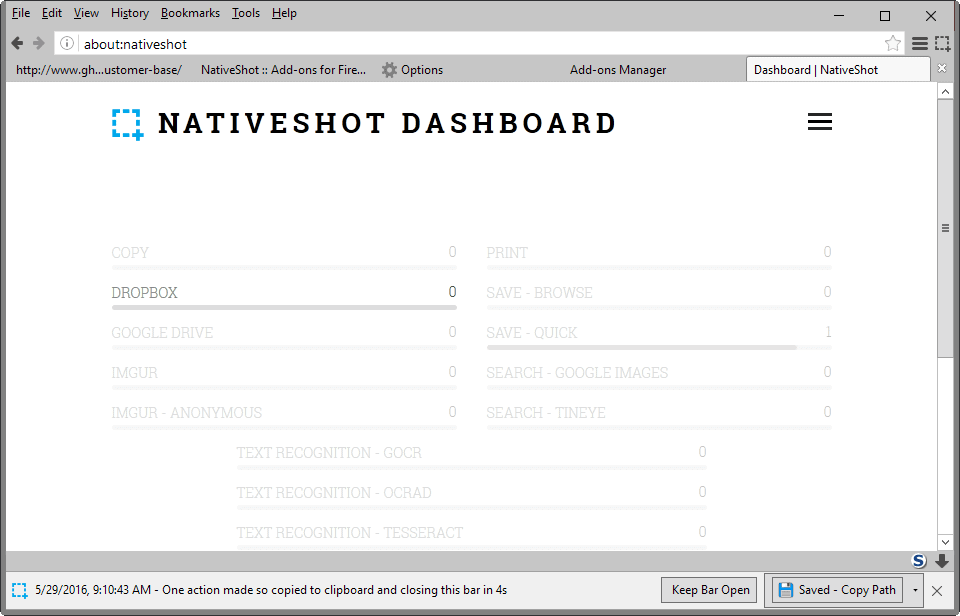The height and width of the screenshot is (616, 960).
Task: Bookmark this page with the star icon
Action: click(891, 43)
